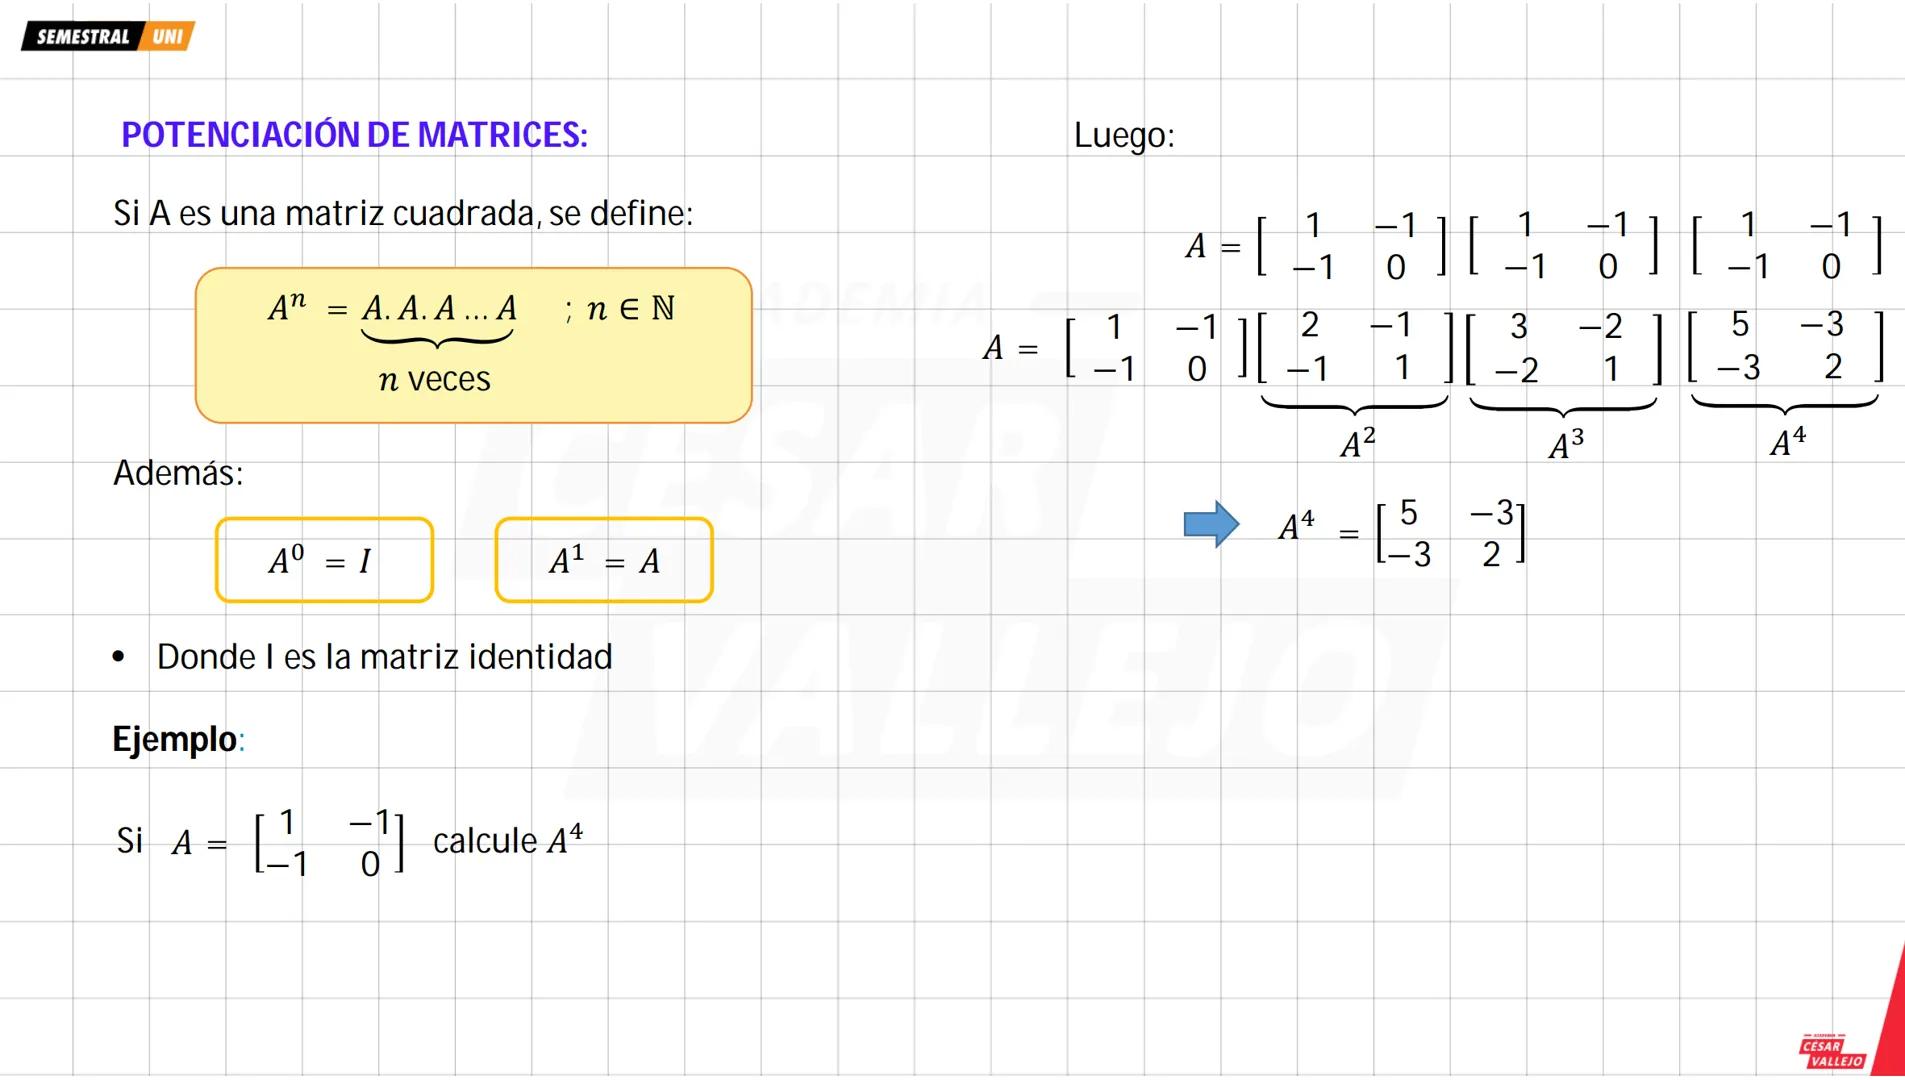This screenshot has width=1905, height=1080.
Task: Click the word Luego at top right
Action: click(x=1123, y=135)
